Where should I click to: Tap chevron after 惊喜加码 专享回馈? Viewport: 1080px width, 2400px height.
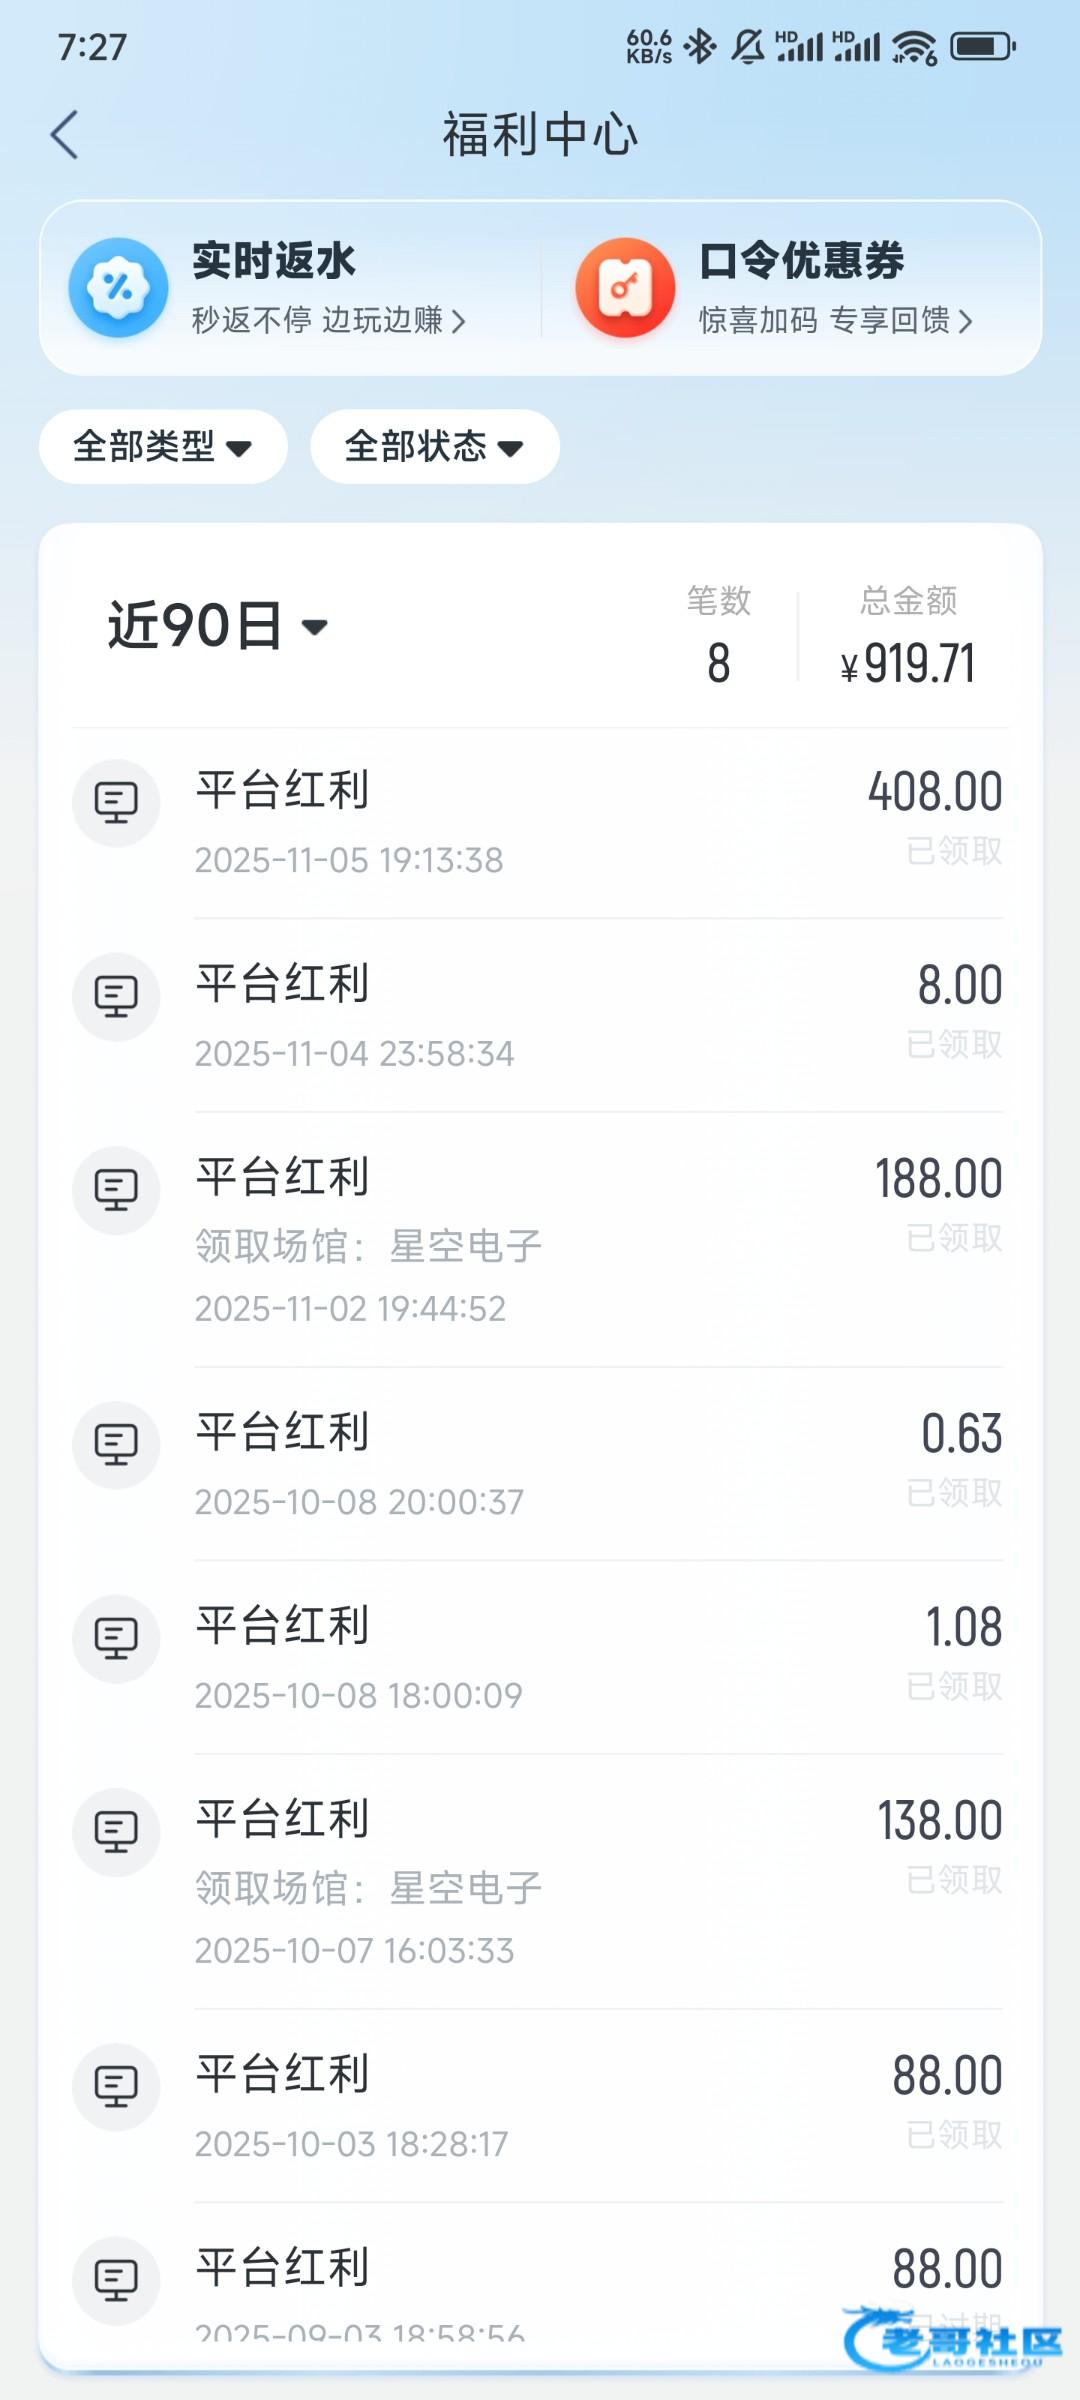point(965,322)
